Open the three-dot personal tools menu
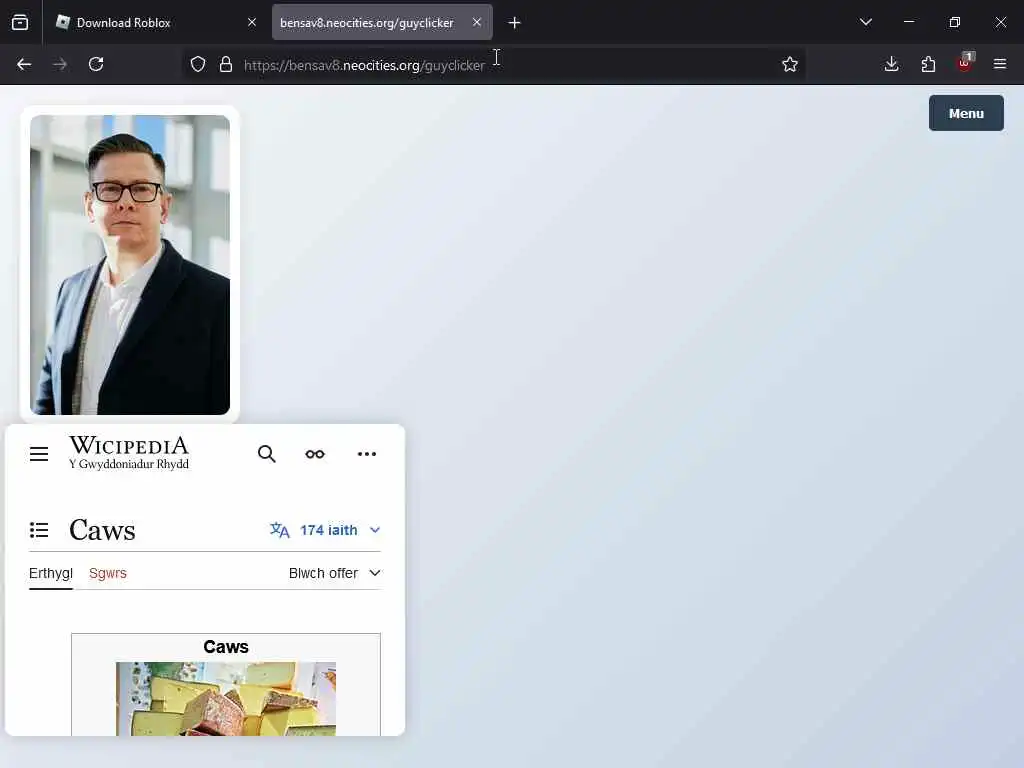1024x768 pixels. point(367,454)
